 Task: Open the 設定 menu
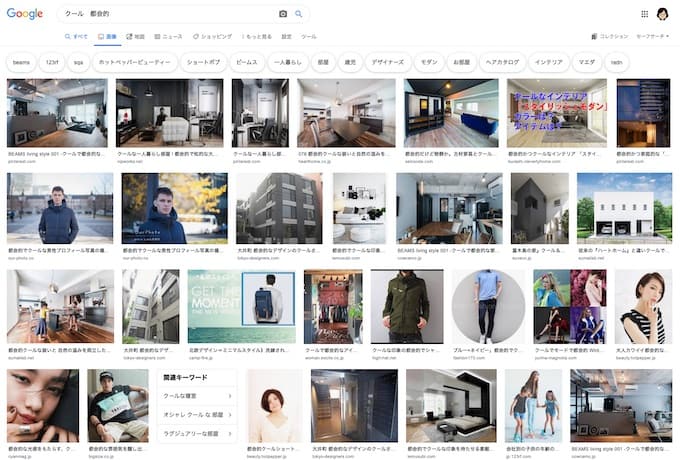[286, 36]
